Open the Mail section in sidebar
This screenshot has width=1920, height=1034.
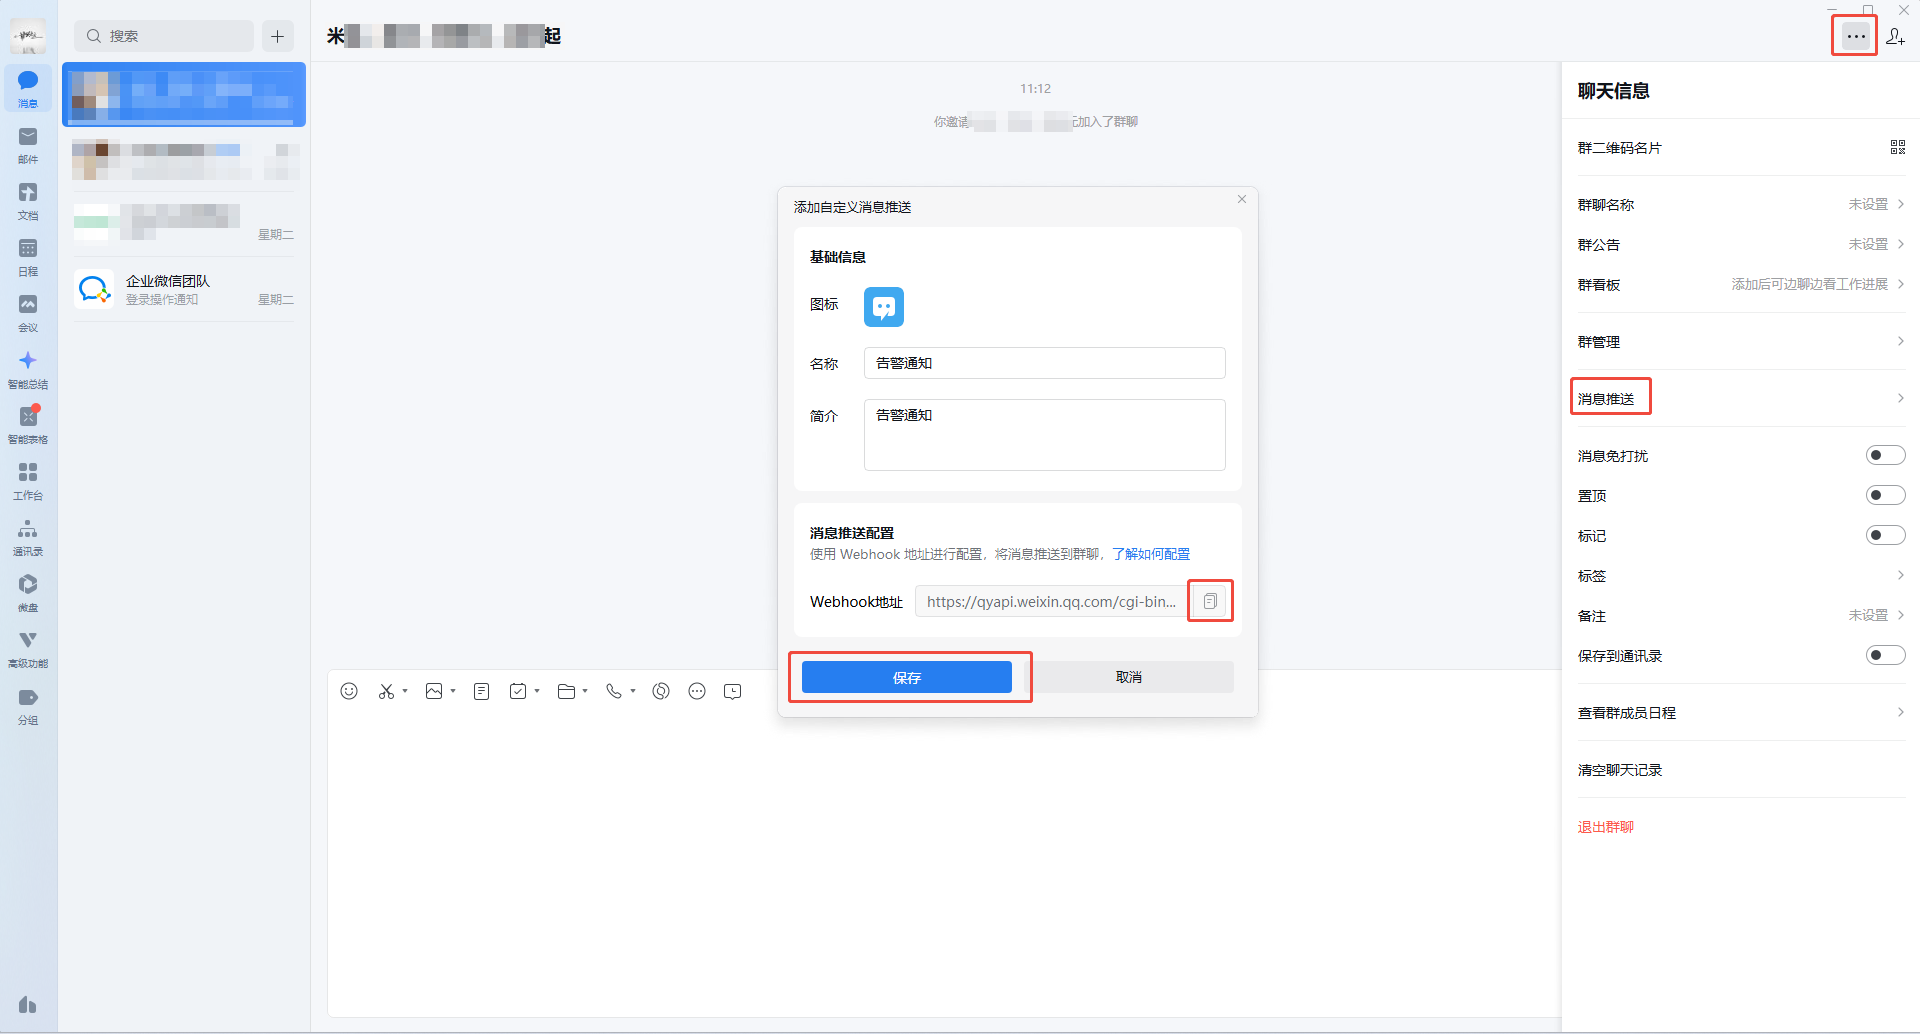click(x=28, y=143)
